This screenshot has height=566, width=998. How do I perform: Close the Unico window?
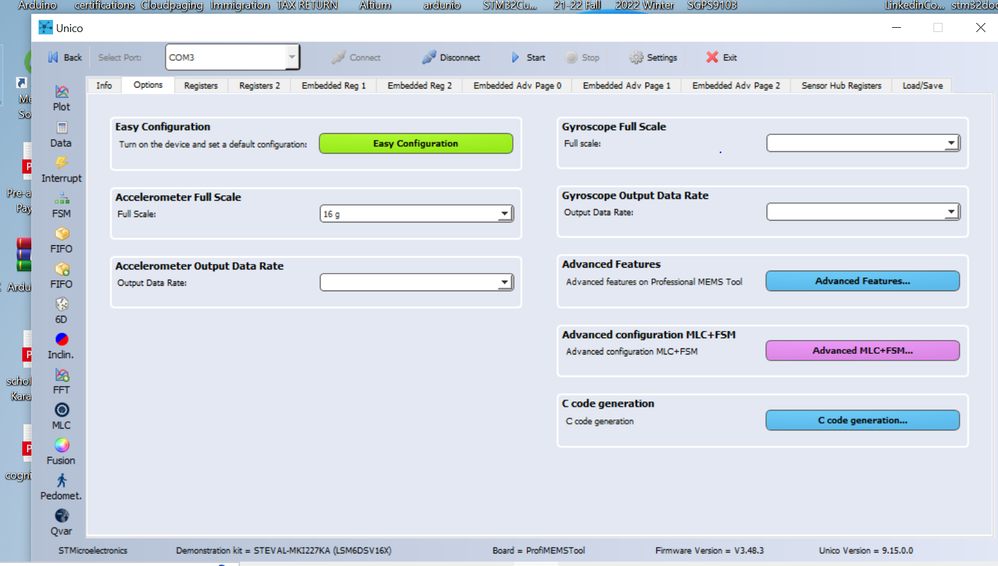pyautogui.click(x=980, y=27)
